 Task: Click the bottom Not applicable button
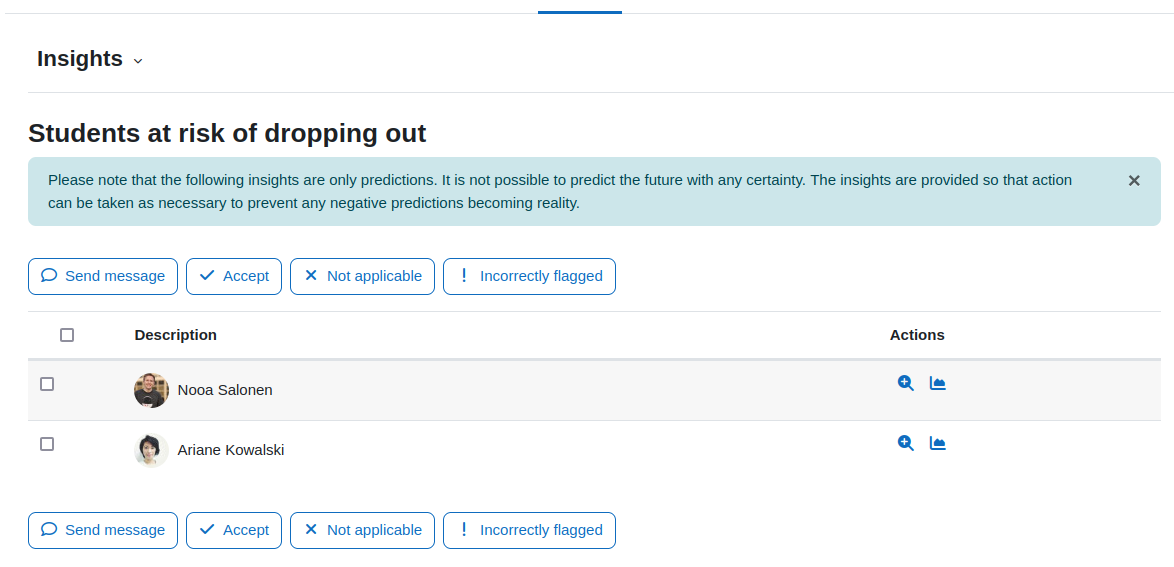point(362,530)
